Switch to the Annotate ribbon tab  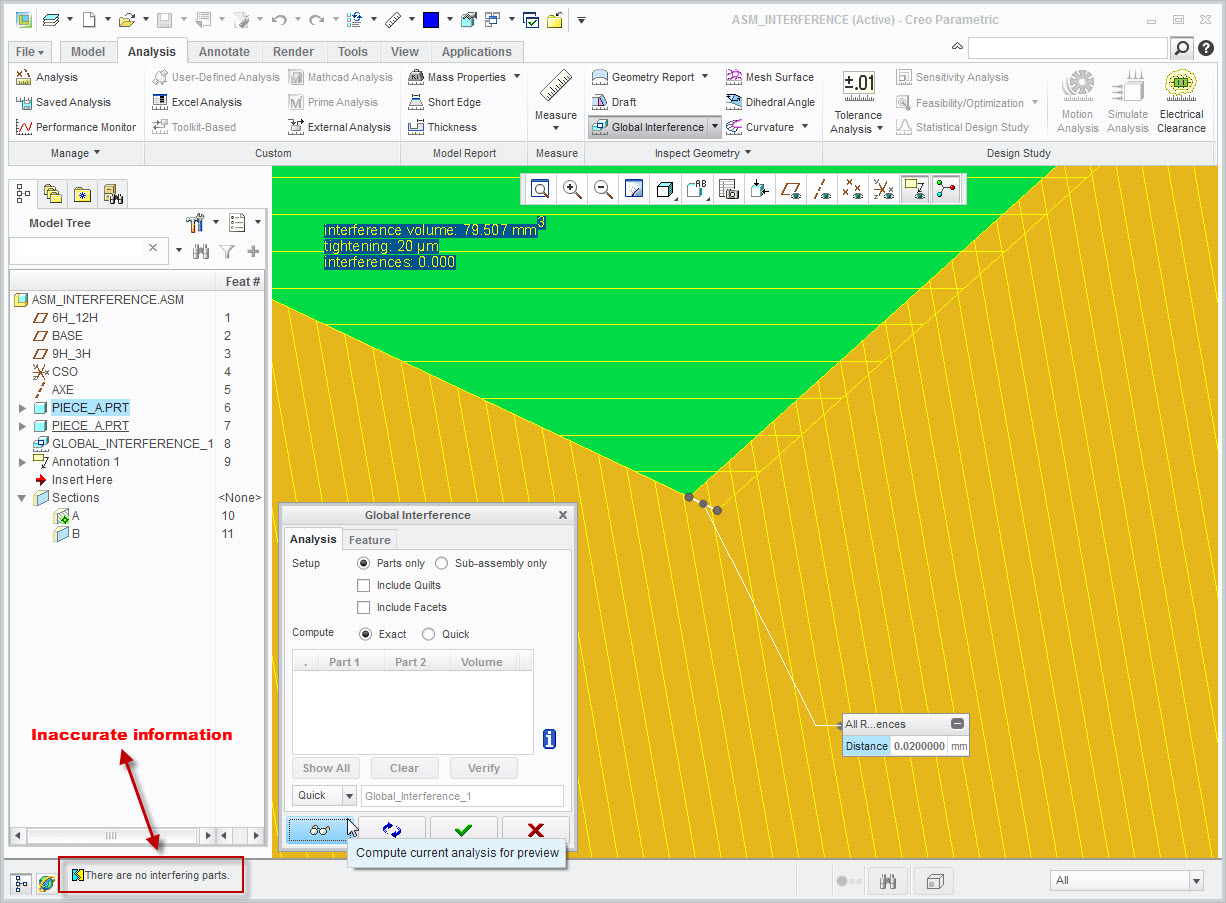[x=224, y=52]
